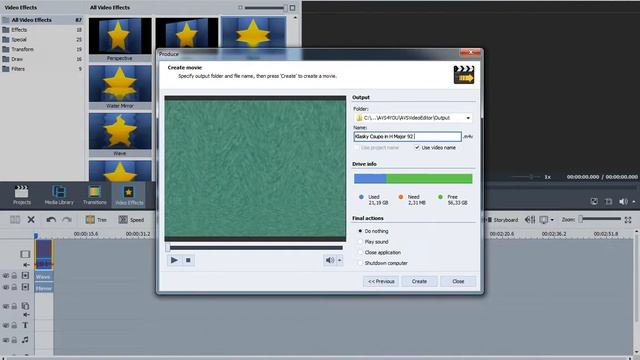640x360 pixels.
Task: Select Effects category folder
Action: [x=42, y=30]
